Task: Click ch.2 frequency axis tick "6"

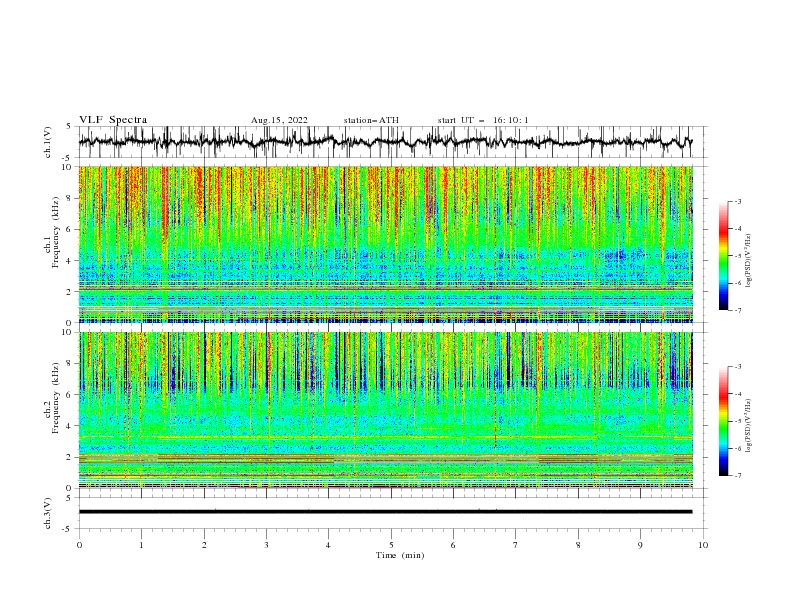Action: coord(70,395)
